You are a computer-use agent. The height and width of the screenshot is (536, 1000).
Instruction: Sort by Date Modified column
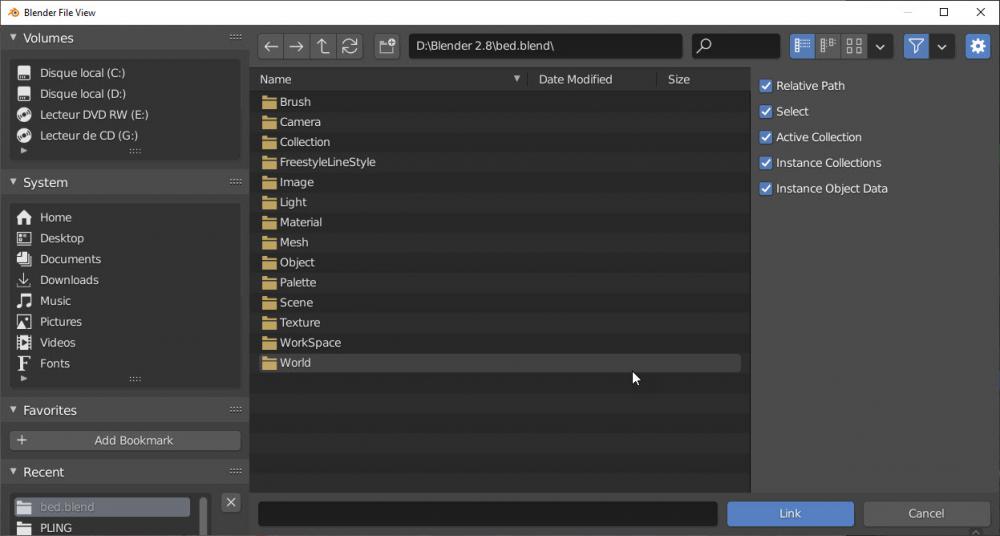(x=575, y=79)
